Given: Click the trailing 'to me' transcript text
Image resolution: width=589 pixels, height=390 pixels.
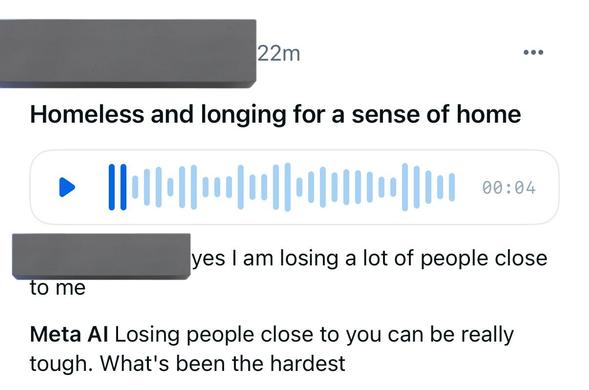Looking at the screenshot, I should [x=58, y=288].
